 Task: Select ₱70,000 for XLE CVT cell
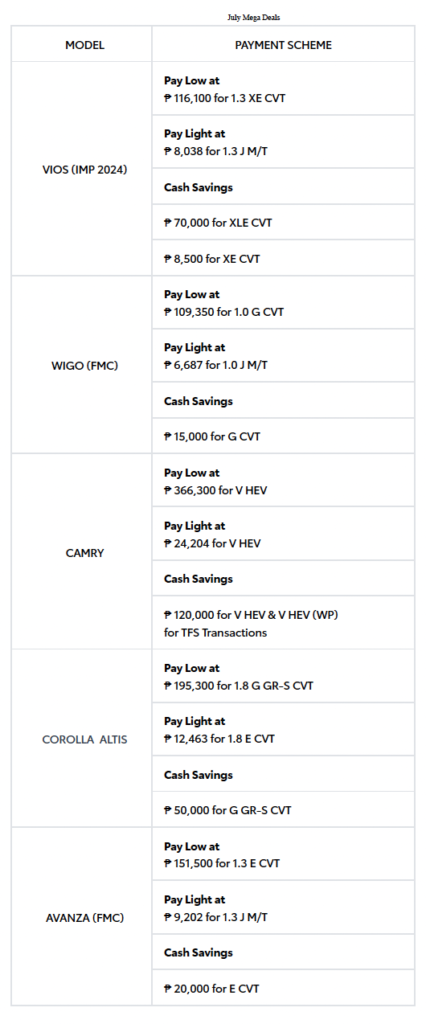click(283, 222)
